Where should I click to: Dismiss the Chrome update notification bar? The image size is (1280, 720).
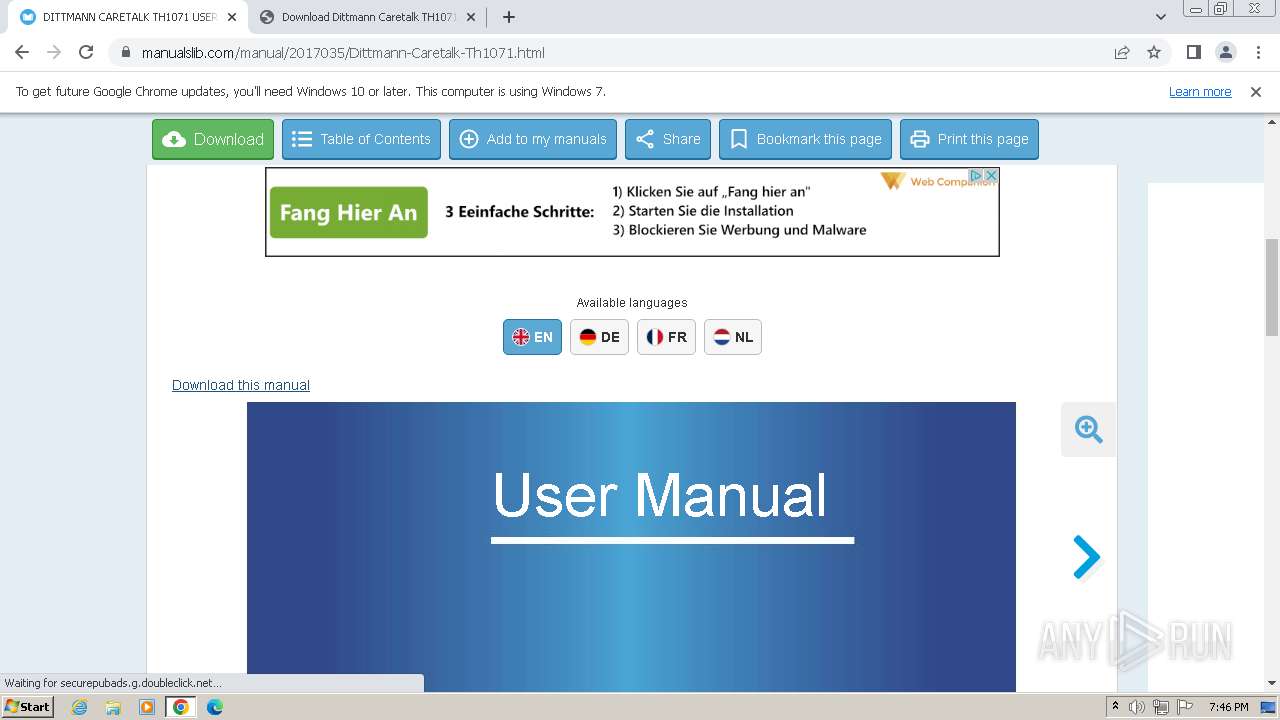pos(1256,91)
